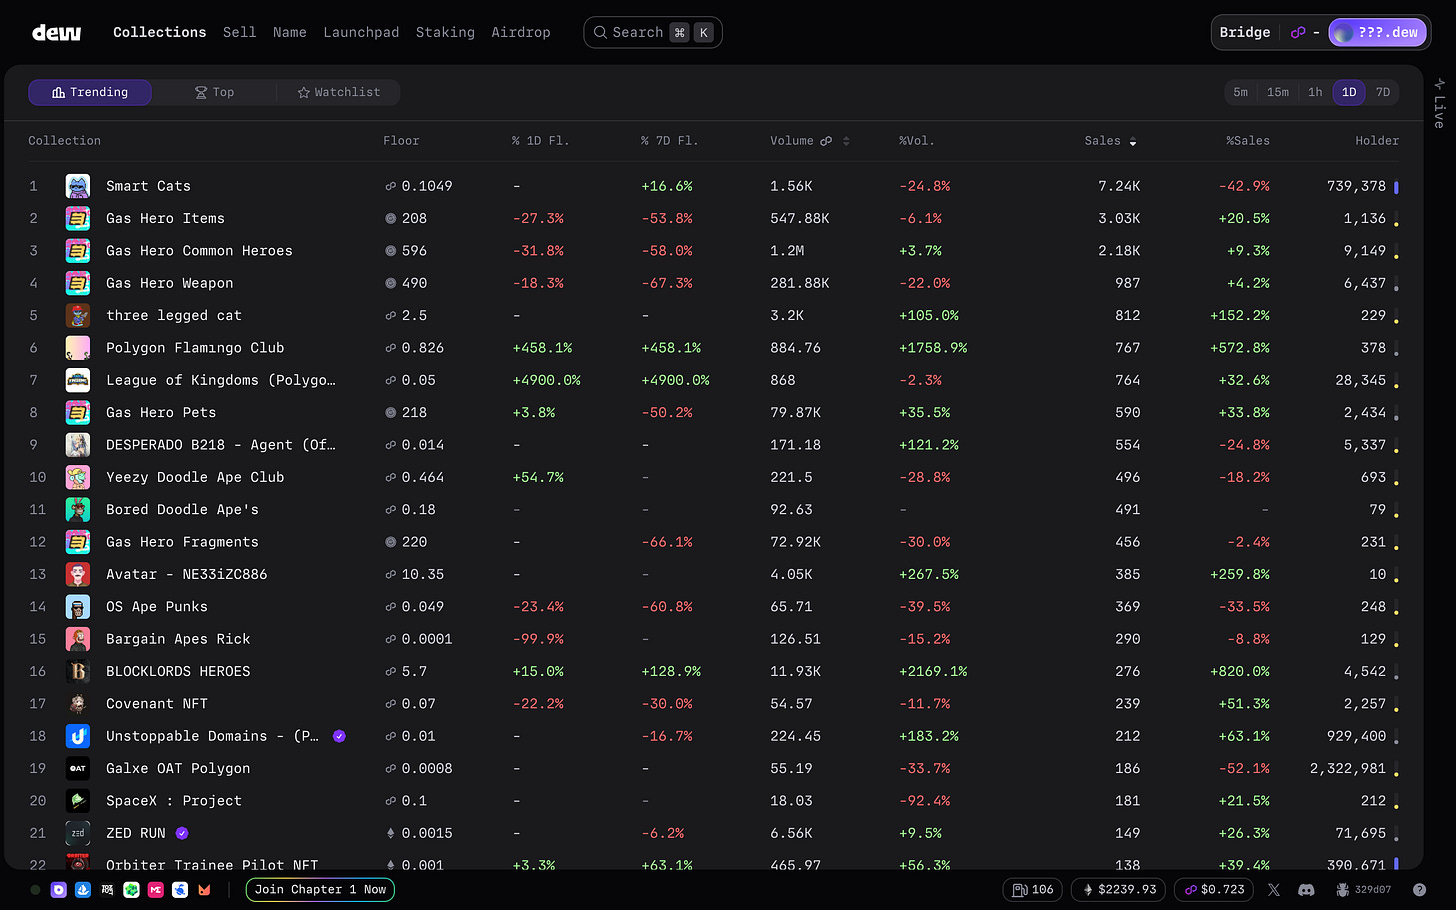Open the Collections nav item

[159, 32]
